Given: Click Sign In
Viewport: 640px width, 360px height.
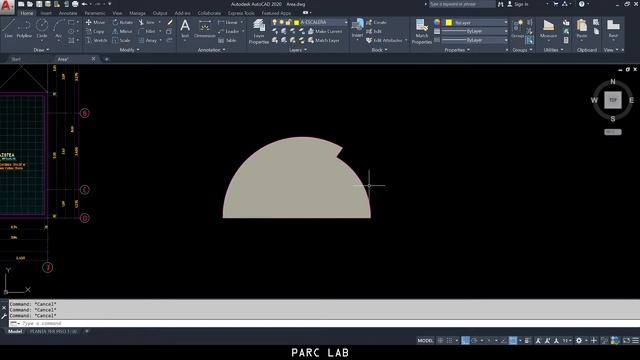Looking at the screenshot, I should [518, 4].
